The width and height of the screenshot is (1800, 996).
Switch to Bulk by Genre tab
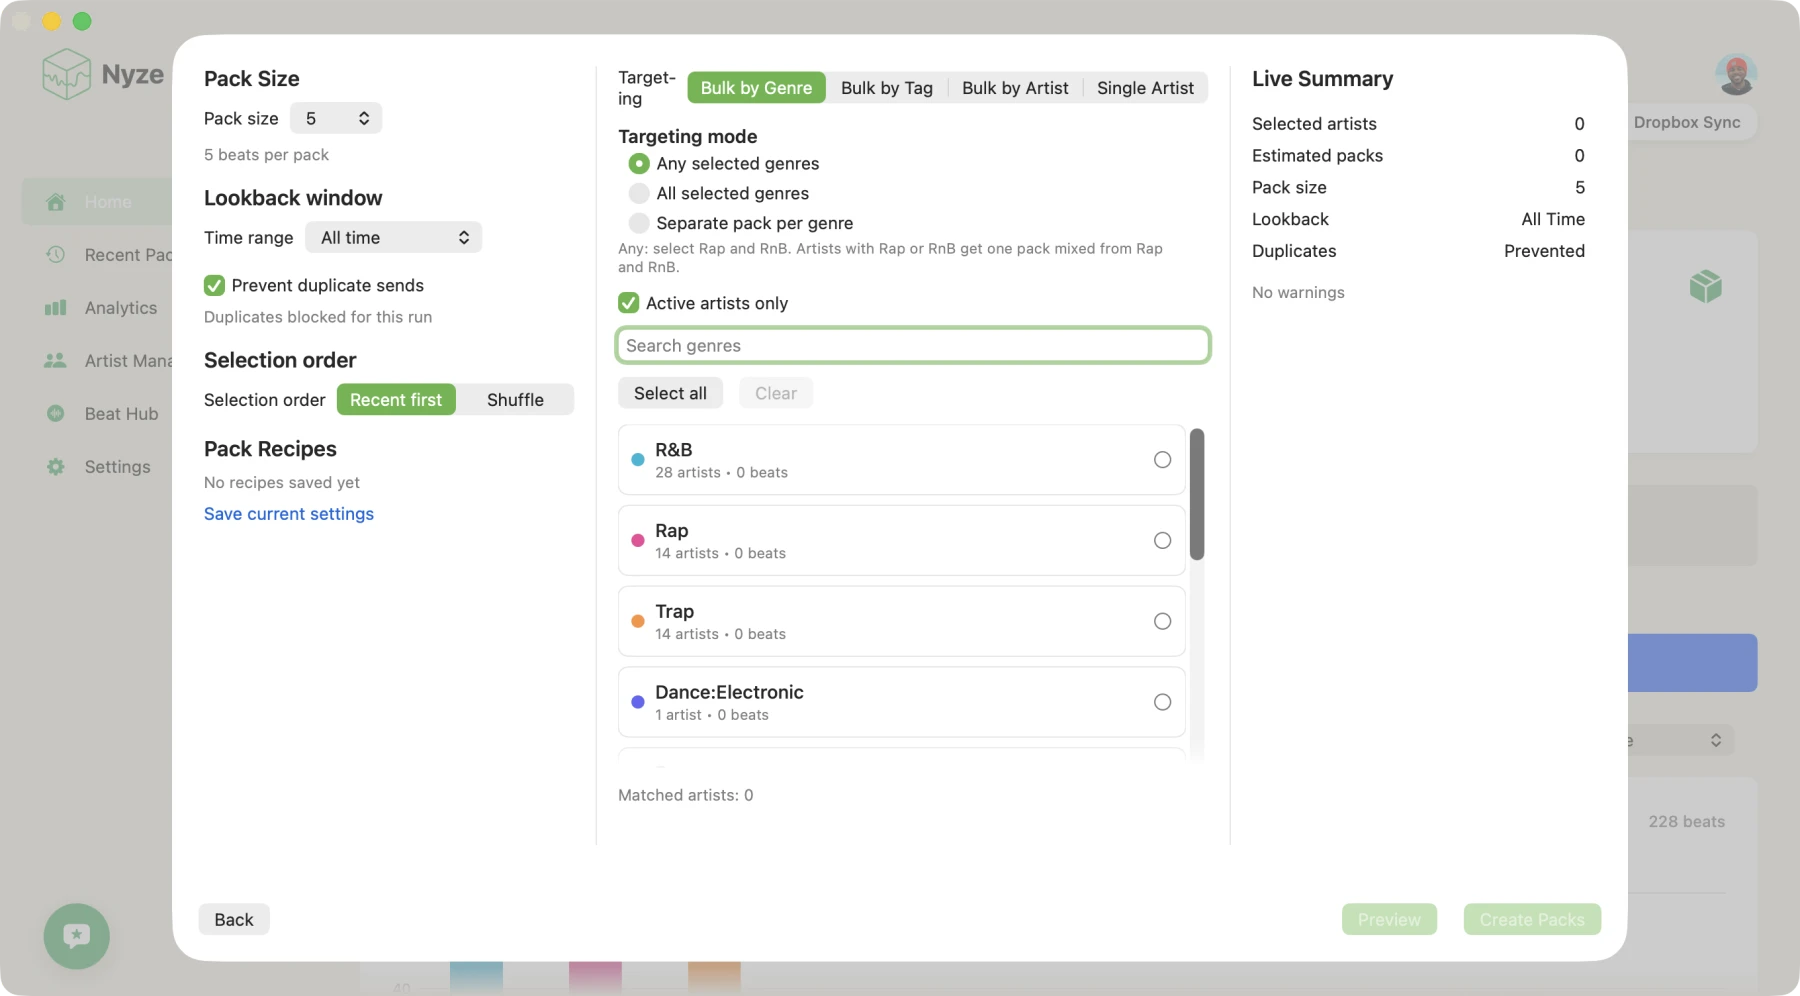click(x=756, y=88)
